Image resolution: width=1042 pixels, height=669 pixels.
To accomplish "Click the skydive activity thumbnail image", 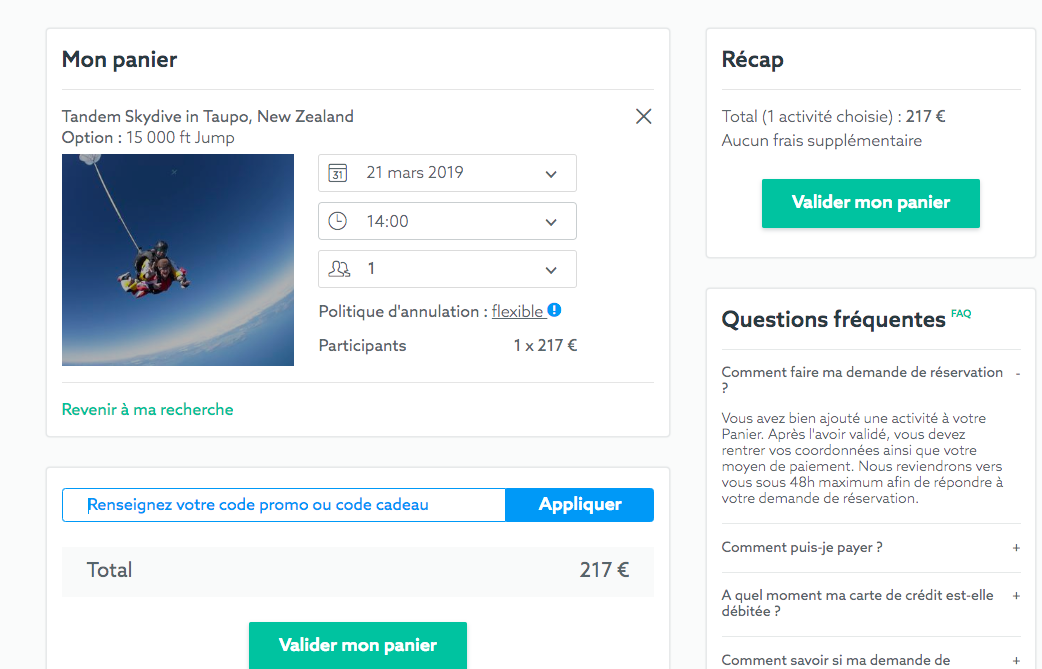I will pos(178,260).
